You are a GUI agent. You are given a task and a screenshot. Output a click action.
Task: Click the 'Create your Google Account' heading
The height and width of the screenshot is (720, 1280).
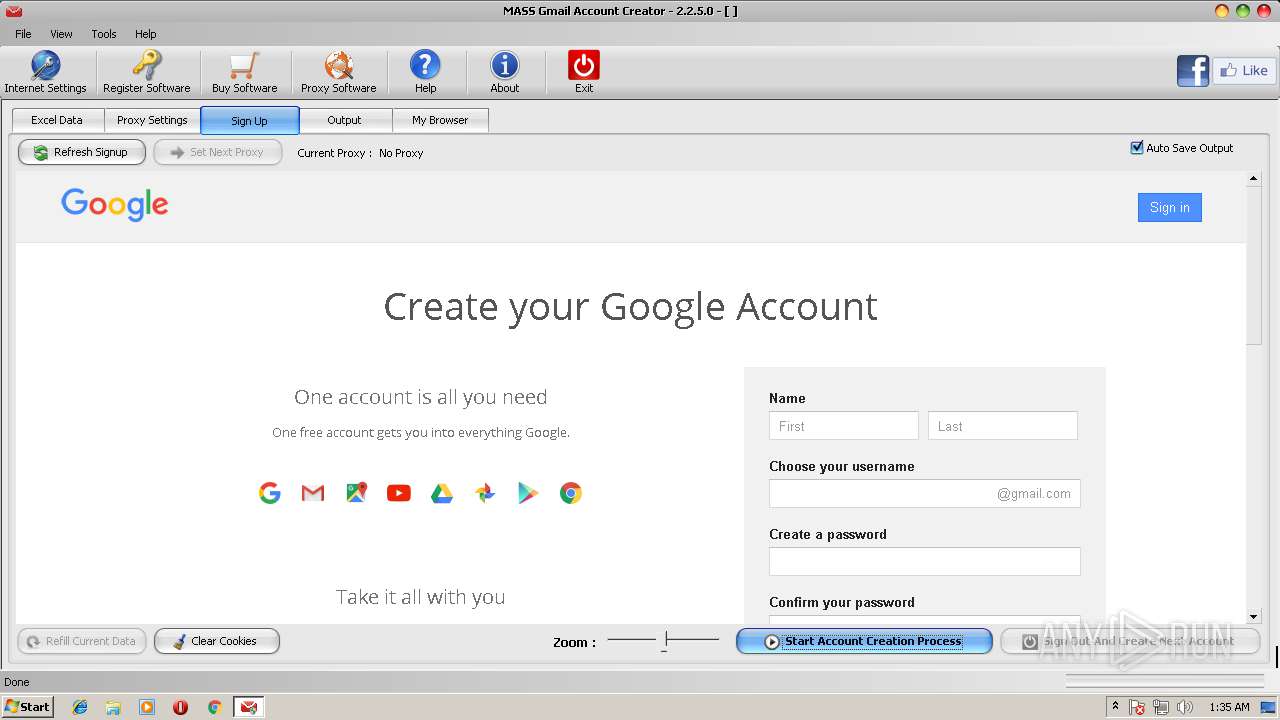(630, 306)
